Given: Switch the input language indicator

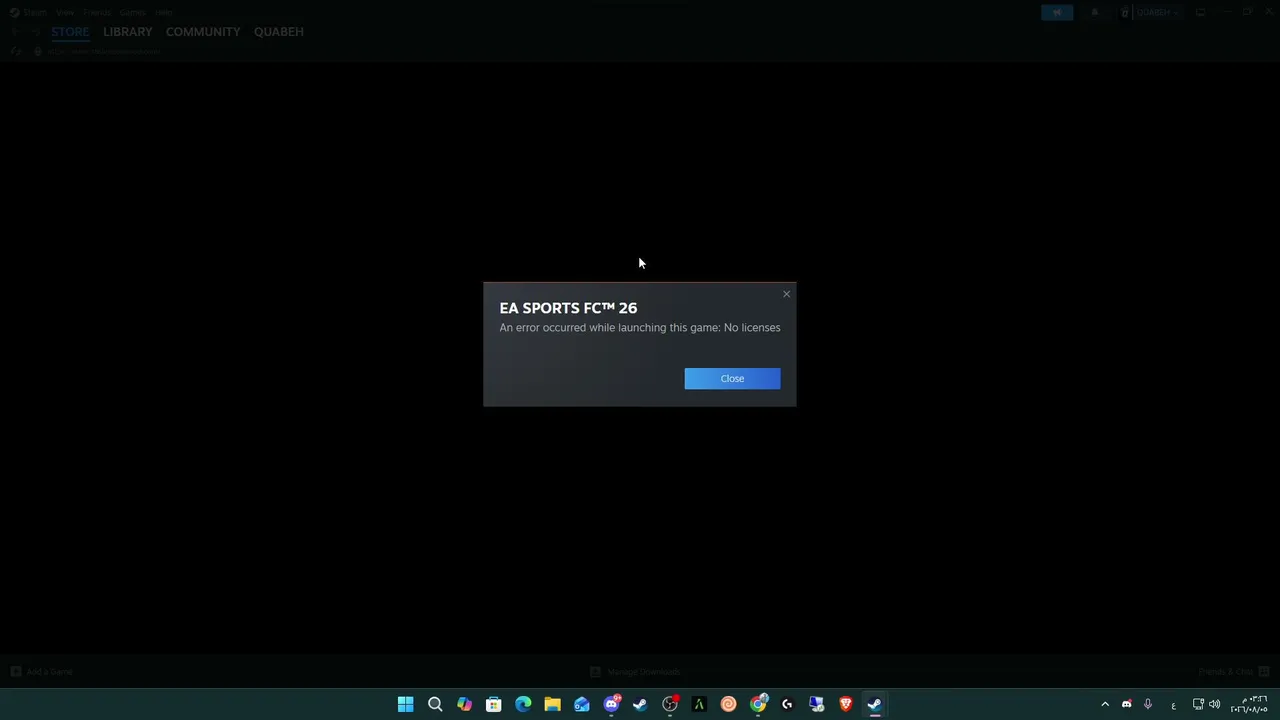Looking at the screenshot, I should [x=1173, y=705].
